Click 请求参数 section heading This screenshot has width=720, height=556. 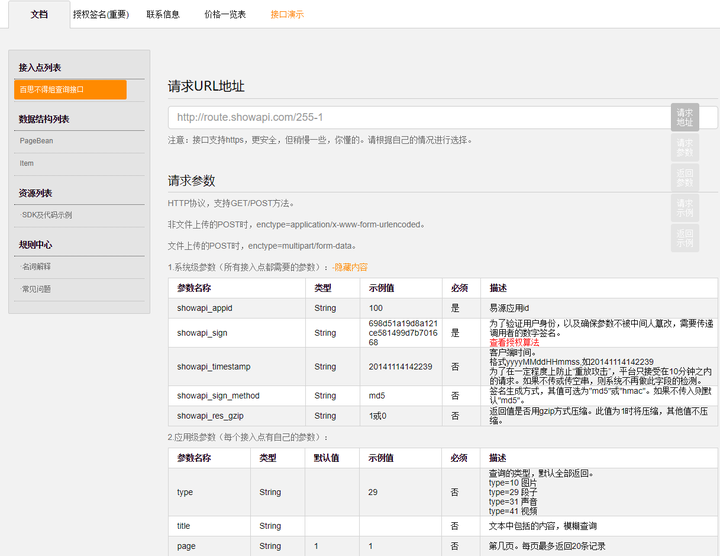(x=191, y=180)
